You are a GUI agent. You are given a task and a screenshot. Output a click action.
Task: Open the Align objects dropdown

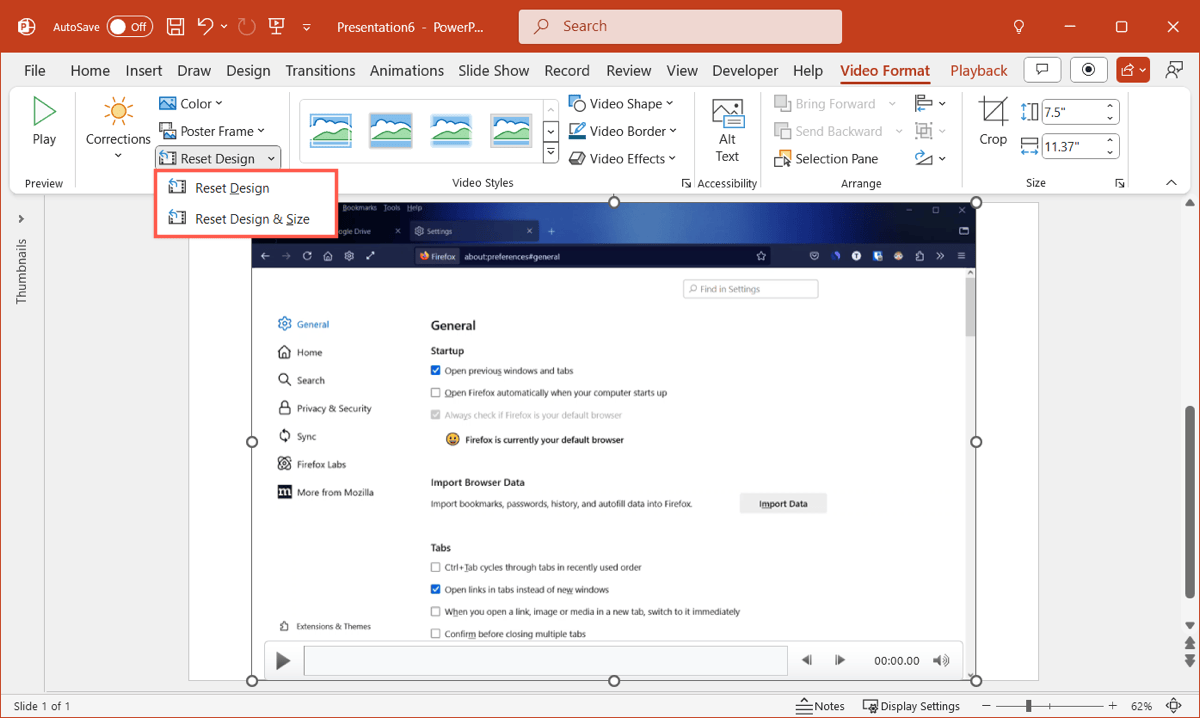(x=930, y=104)
